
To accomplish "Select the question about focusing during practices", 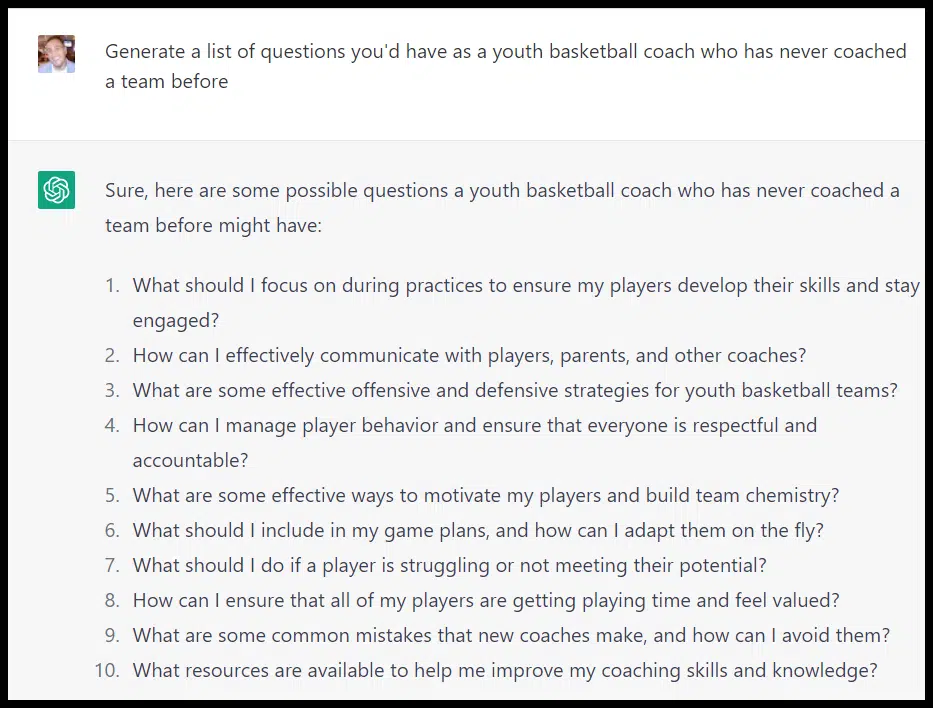I will (x=525, y=286).
